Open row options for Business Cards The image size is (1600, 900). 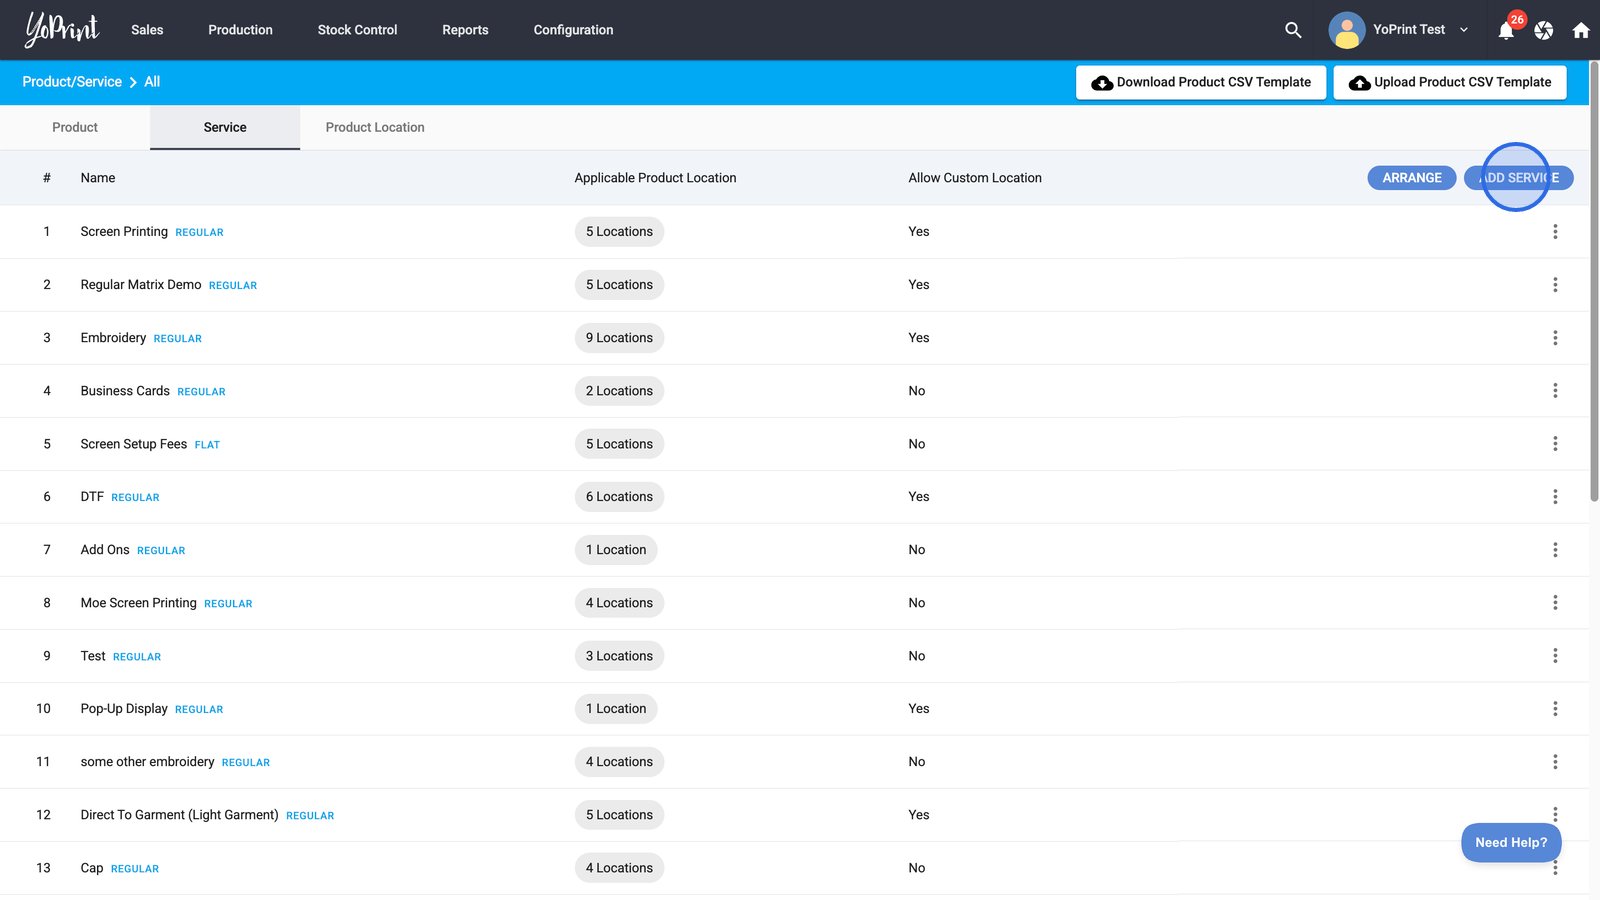click(x=1555, y=391)
